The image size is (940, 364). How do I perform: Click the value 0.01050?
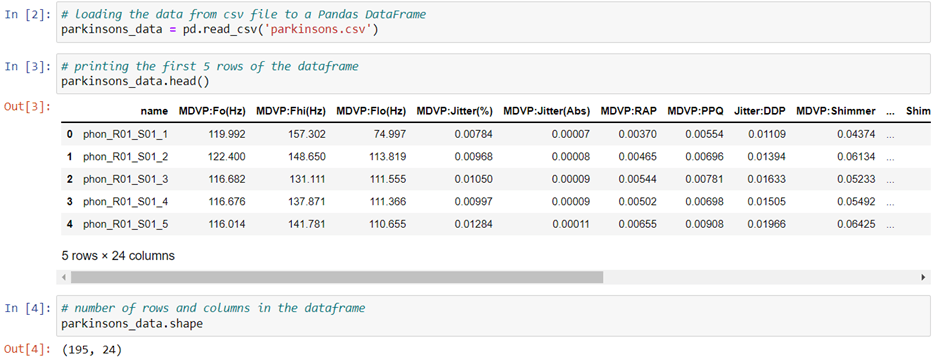(474, 179)
